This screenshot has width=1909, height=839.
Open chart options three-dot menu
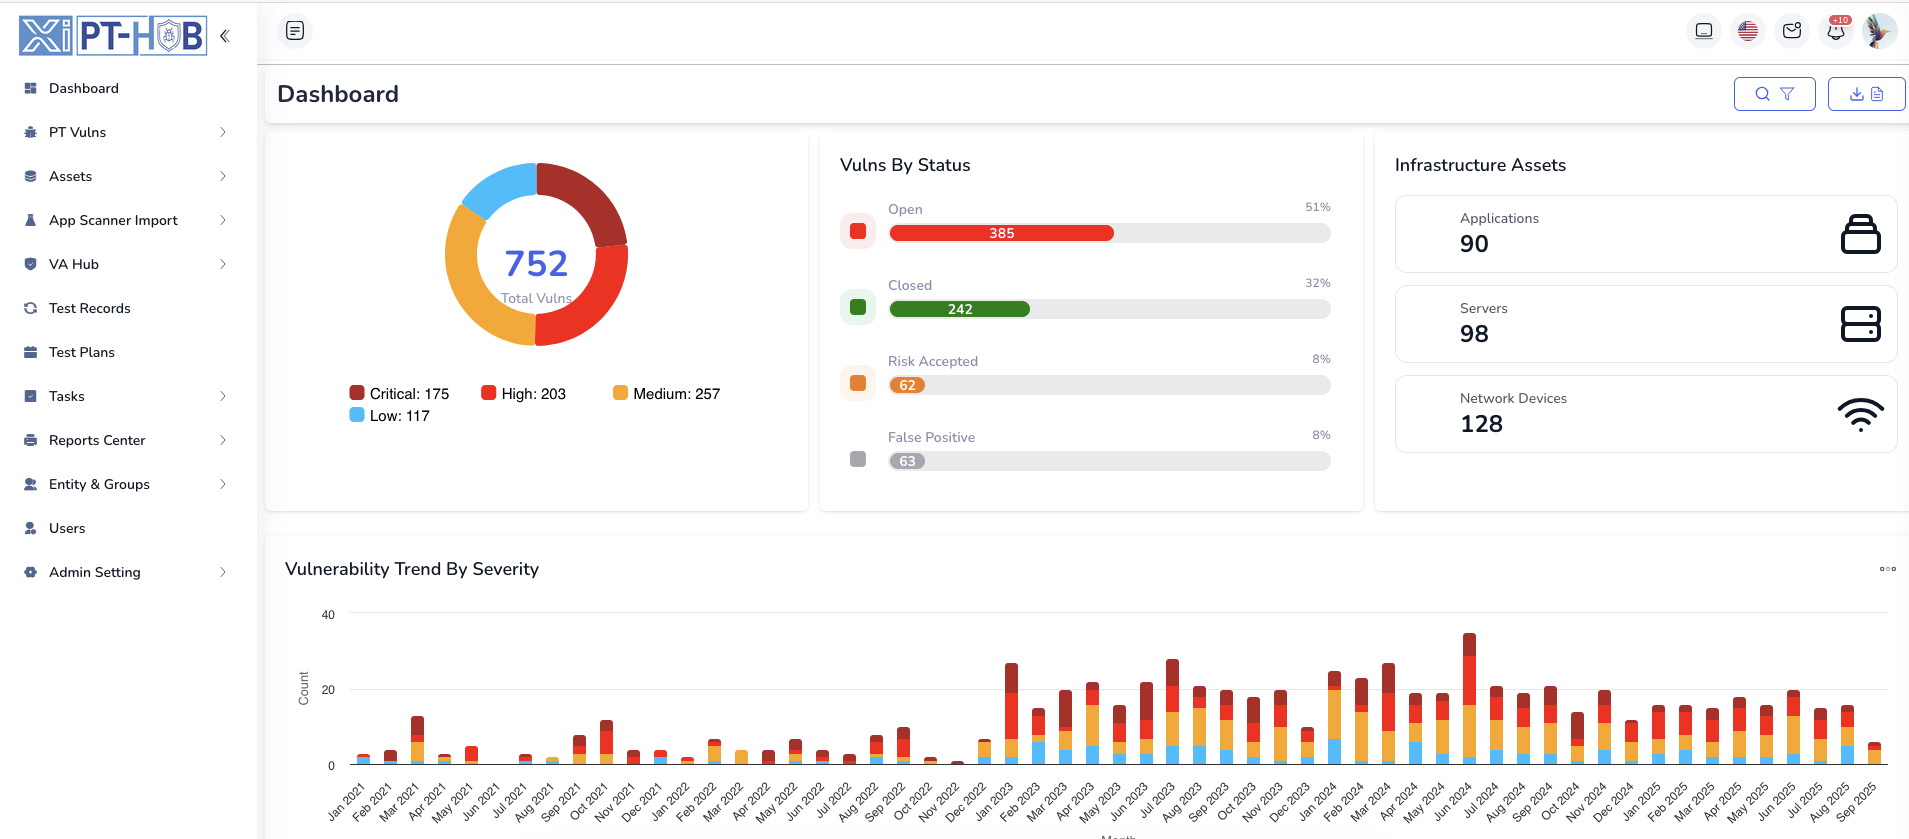[1887, 569]
